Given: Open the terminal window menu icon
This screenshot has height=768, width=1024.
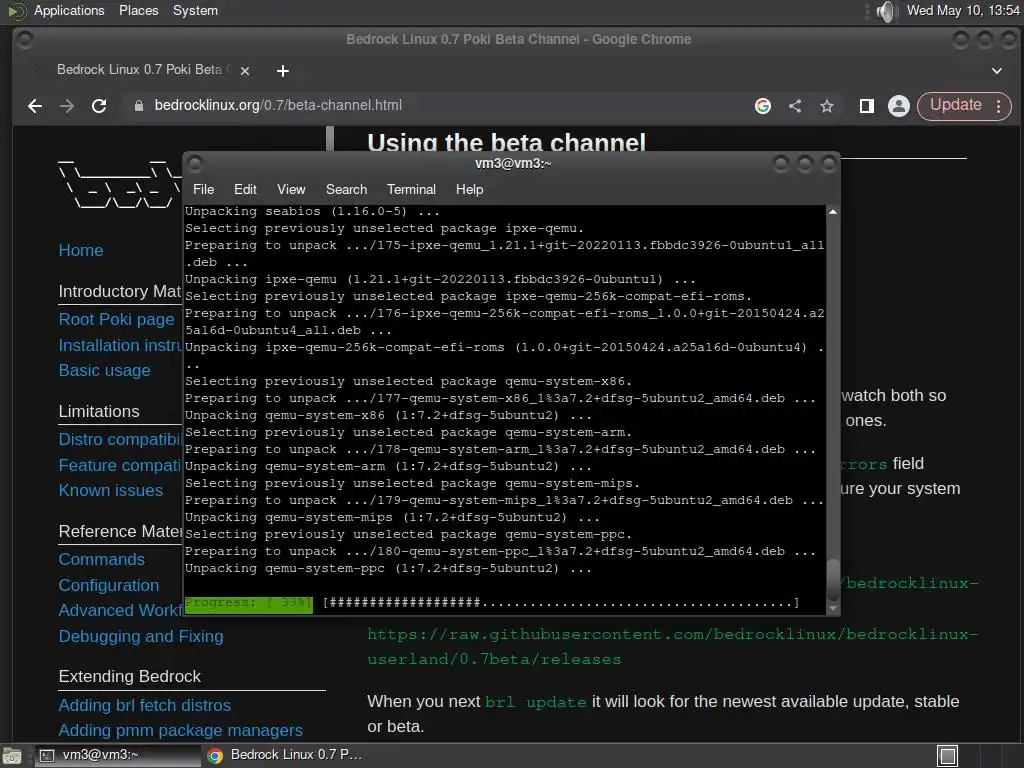Looking at the screenshot, I should point(195,163).
